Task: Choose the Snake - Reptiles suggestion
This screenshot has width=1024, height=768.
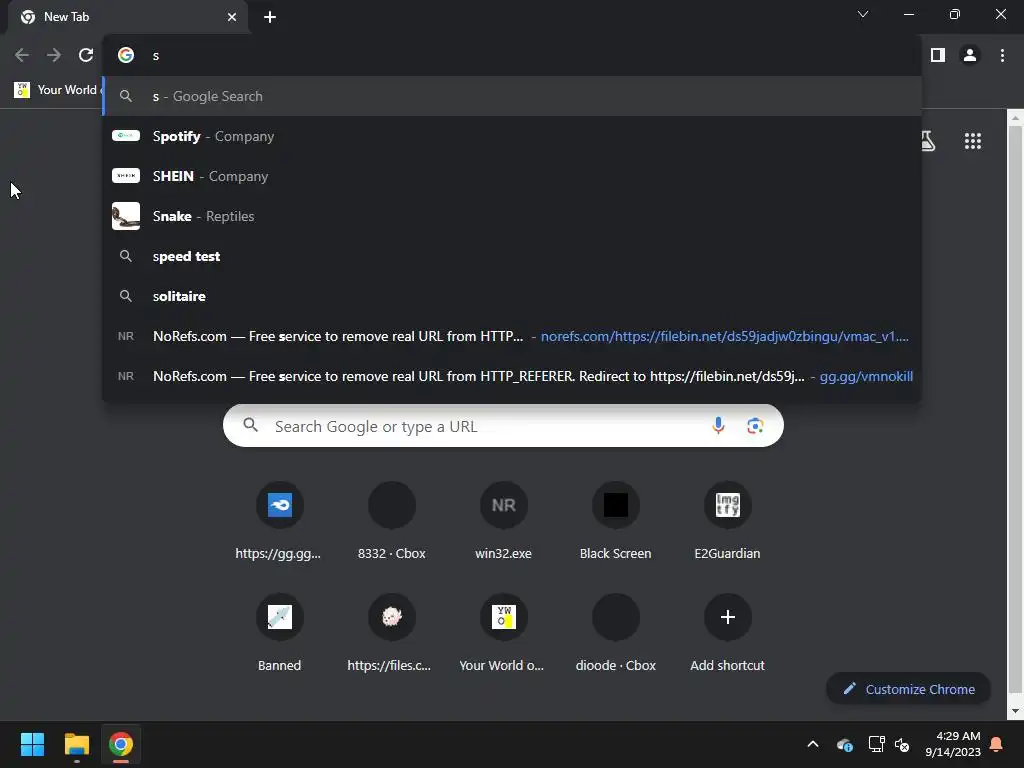Action: (512, 216)
